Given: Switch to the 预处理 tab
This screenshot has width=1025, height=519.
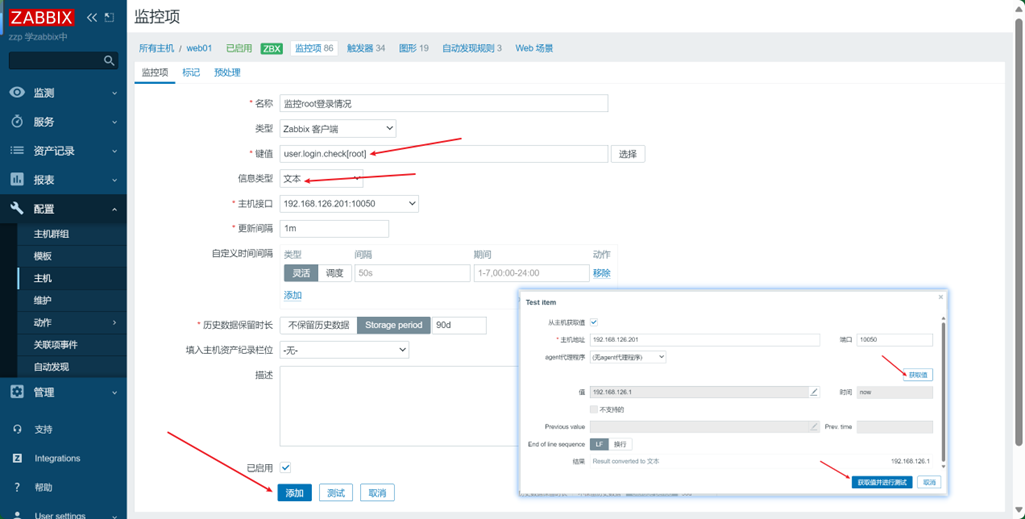Looking at the screenshot, I should tap(227, 73).
